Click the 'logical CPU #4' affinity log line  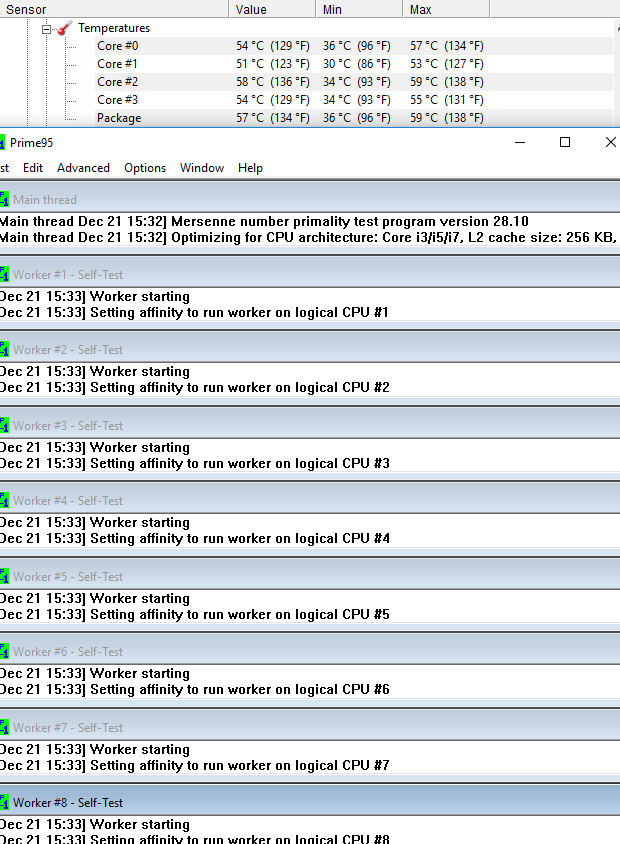tap(194, 538)
